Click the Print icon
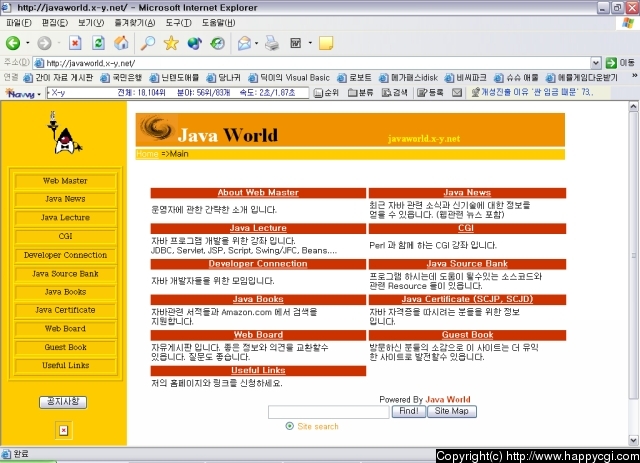This screenshot has height=463, width=640. [x=272, y=43]
